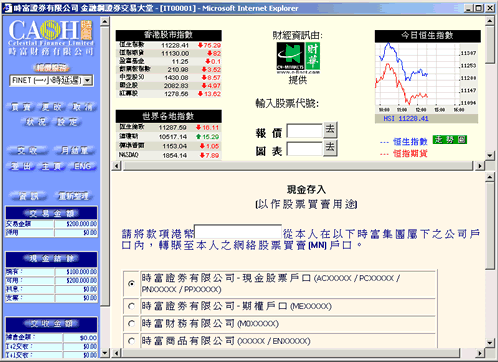Select 期權戶口 (MEXXXXXX) radio option

point(132,306)
